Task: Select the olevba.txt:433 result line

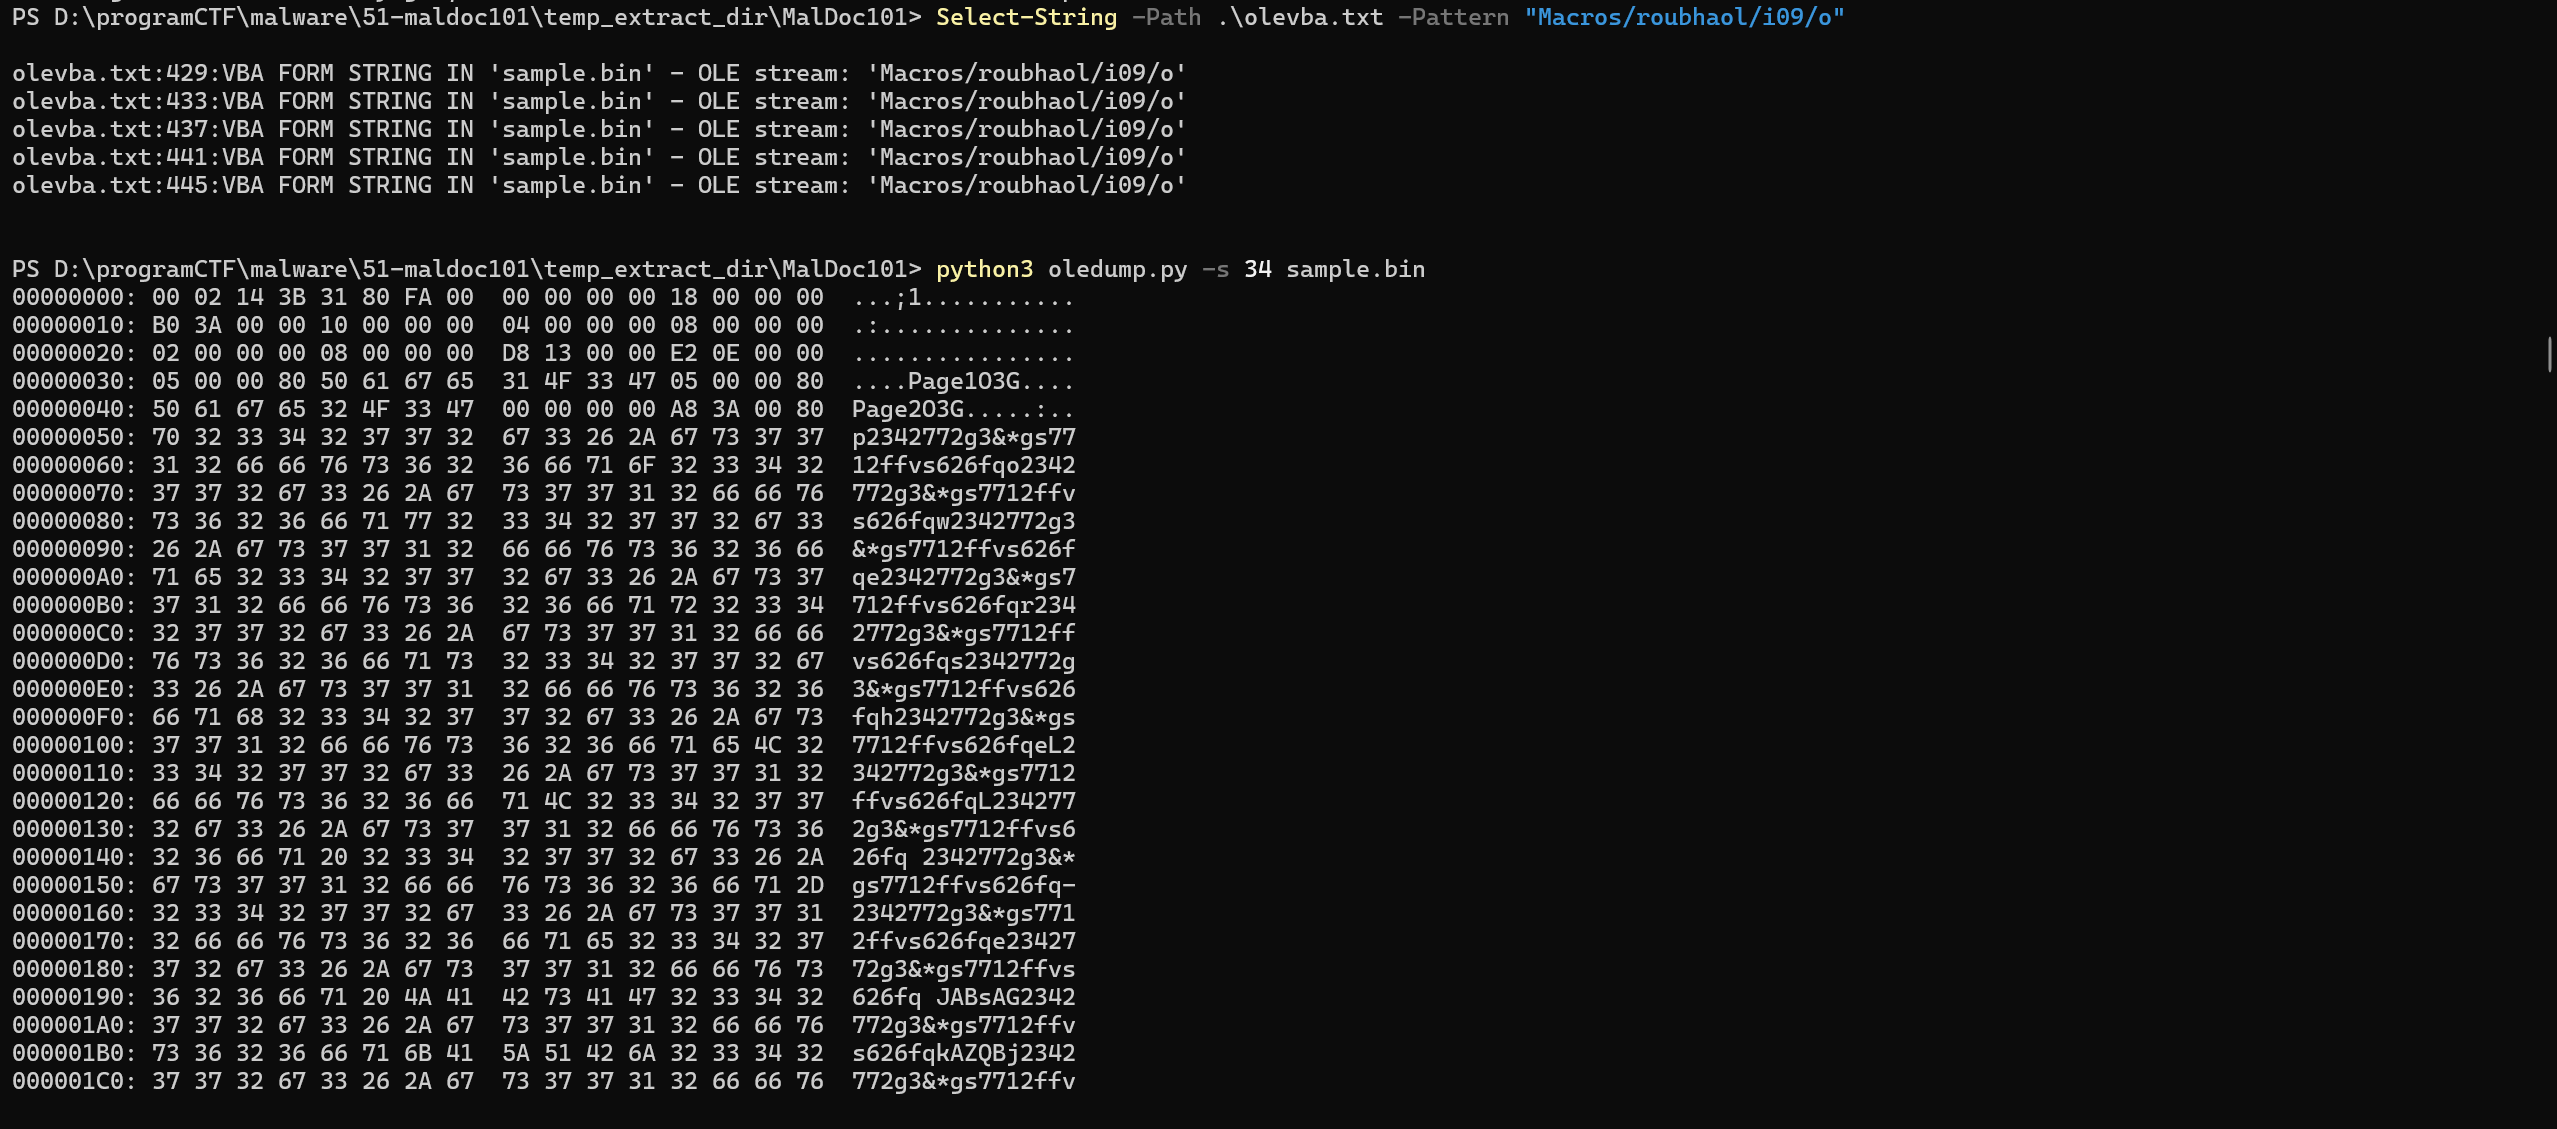Action: coord(599,101)
